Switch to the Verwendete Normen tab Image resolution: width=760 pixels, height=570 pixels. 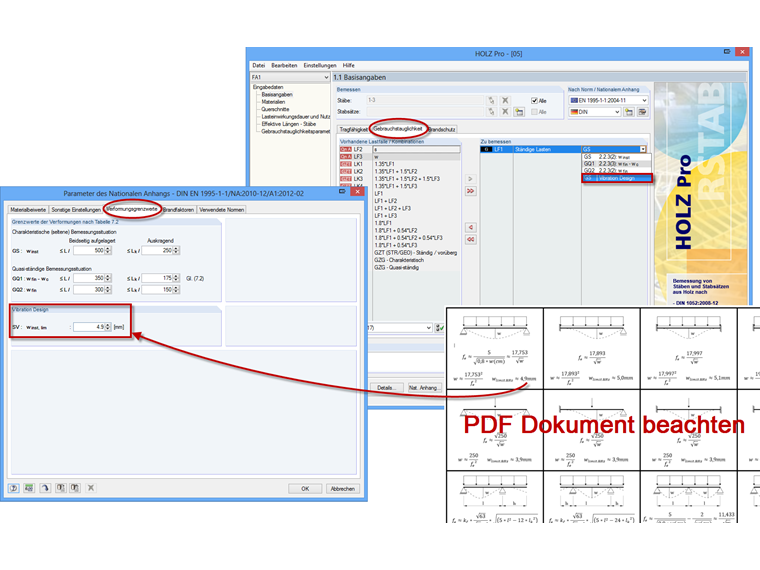pos(222,210)
